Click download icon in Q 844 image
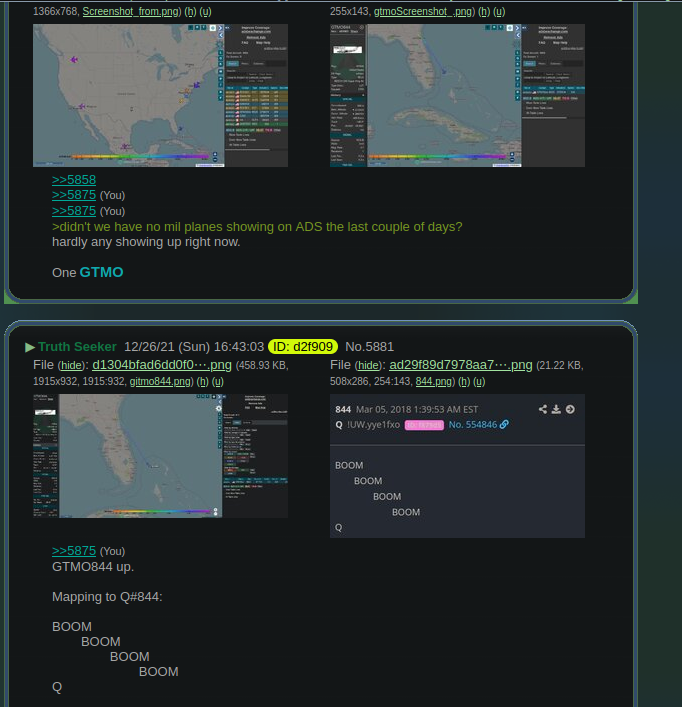 point(556,409)
